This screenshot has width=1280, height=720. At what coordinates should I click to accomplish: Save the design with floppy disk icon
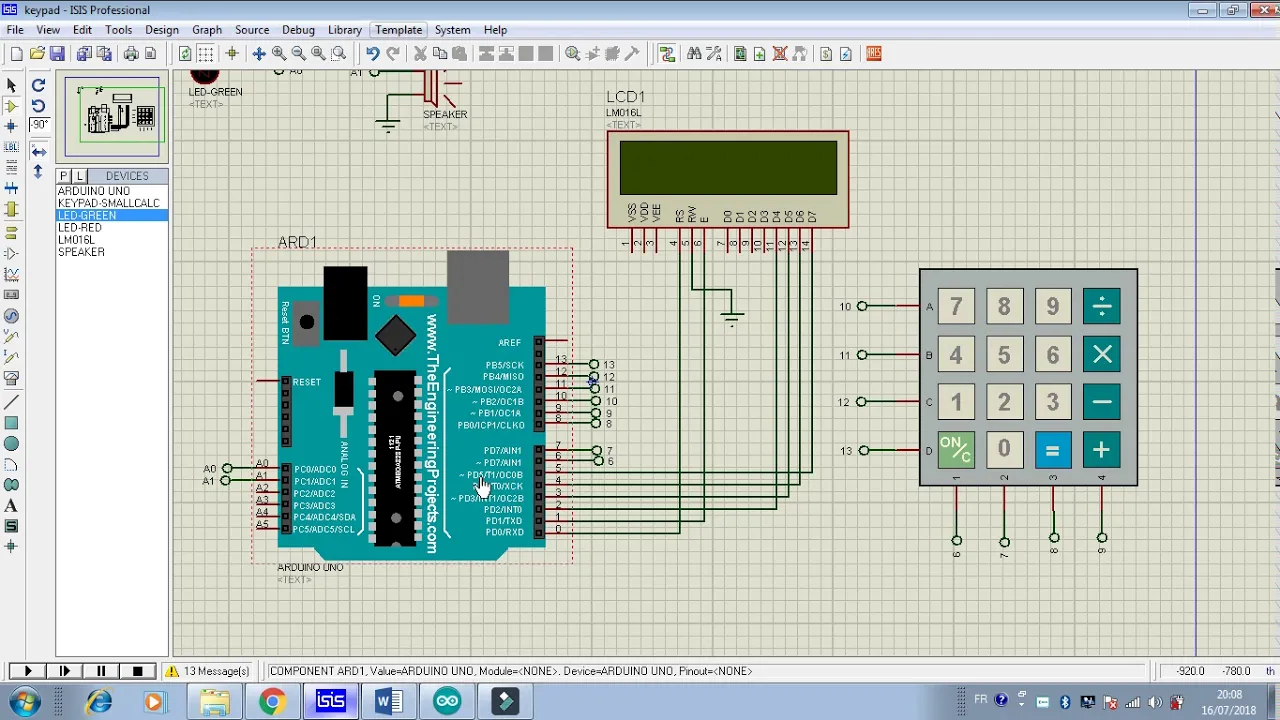[57, 54]
